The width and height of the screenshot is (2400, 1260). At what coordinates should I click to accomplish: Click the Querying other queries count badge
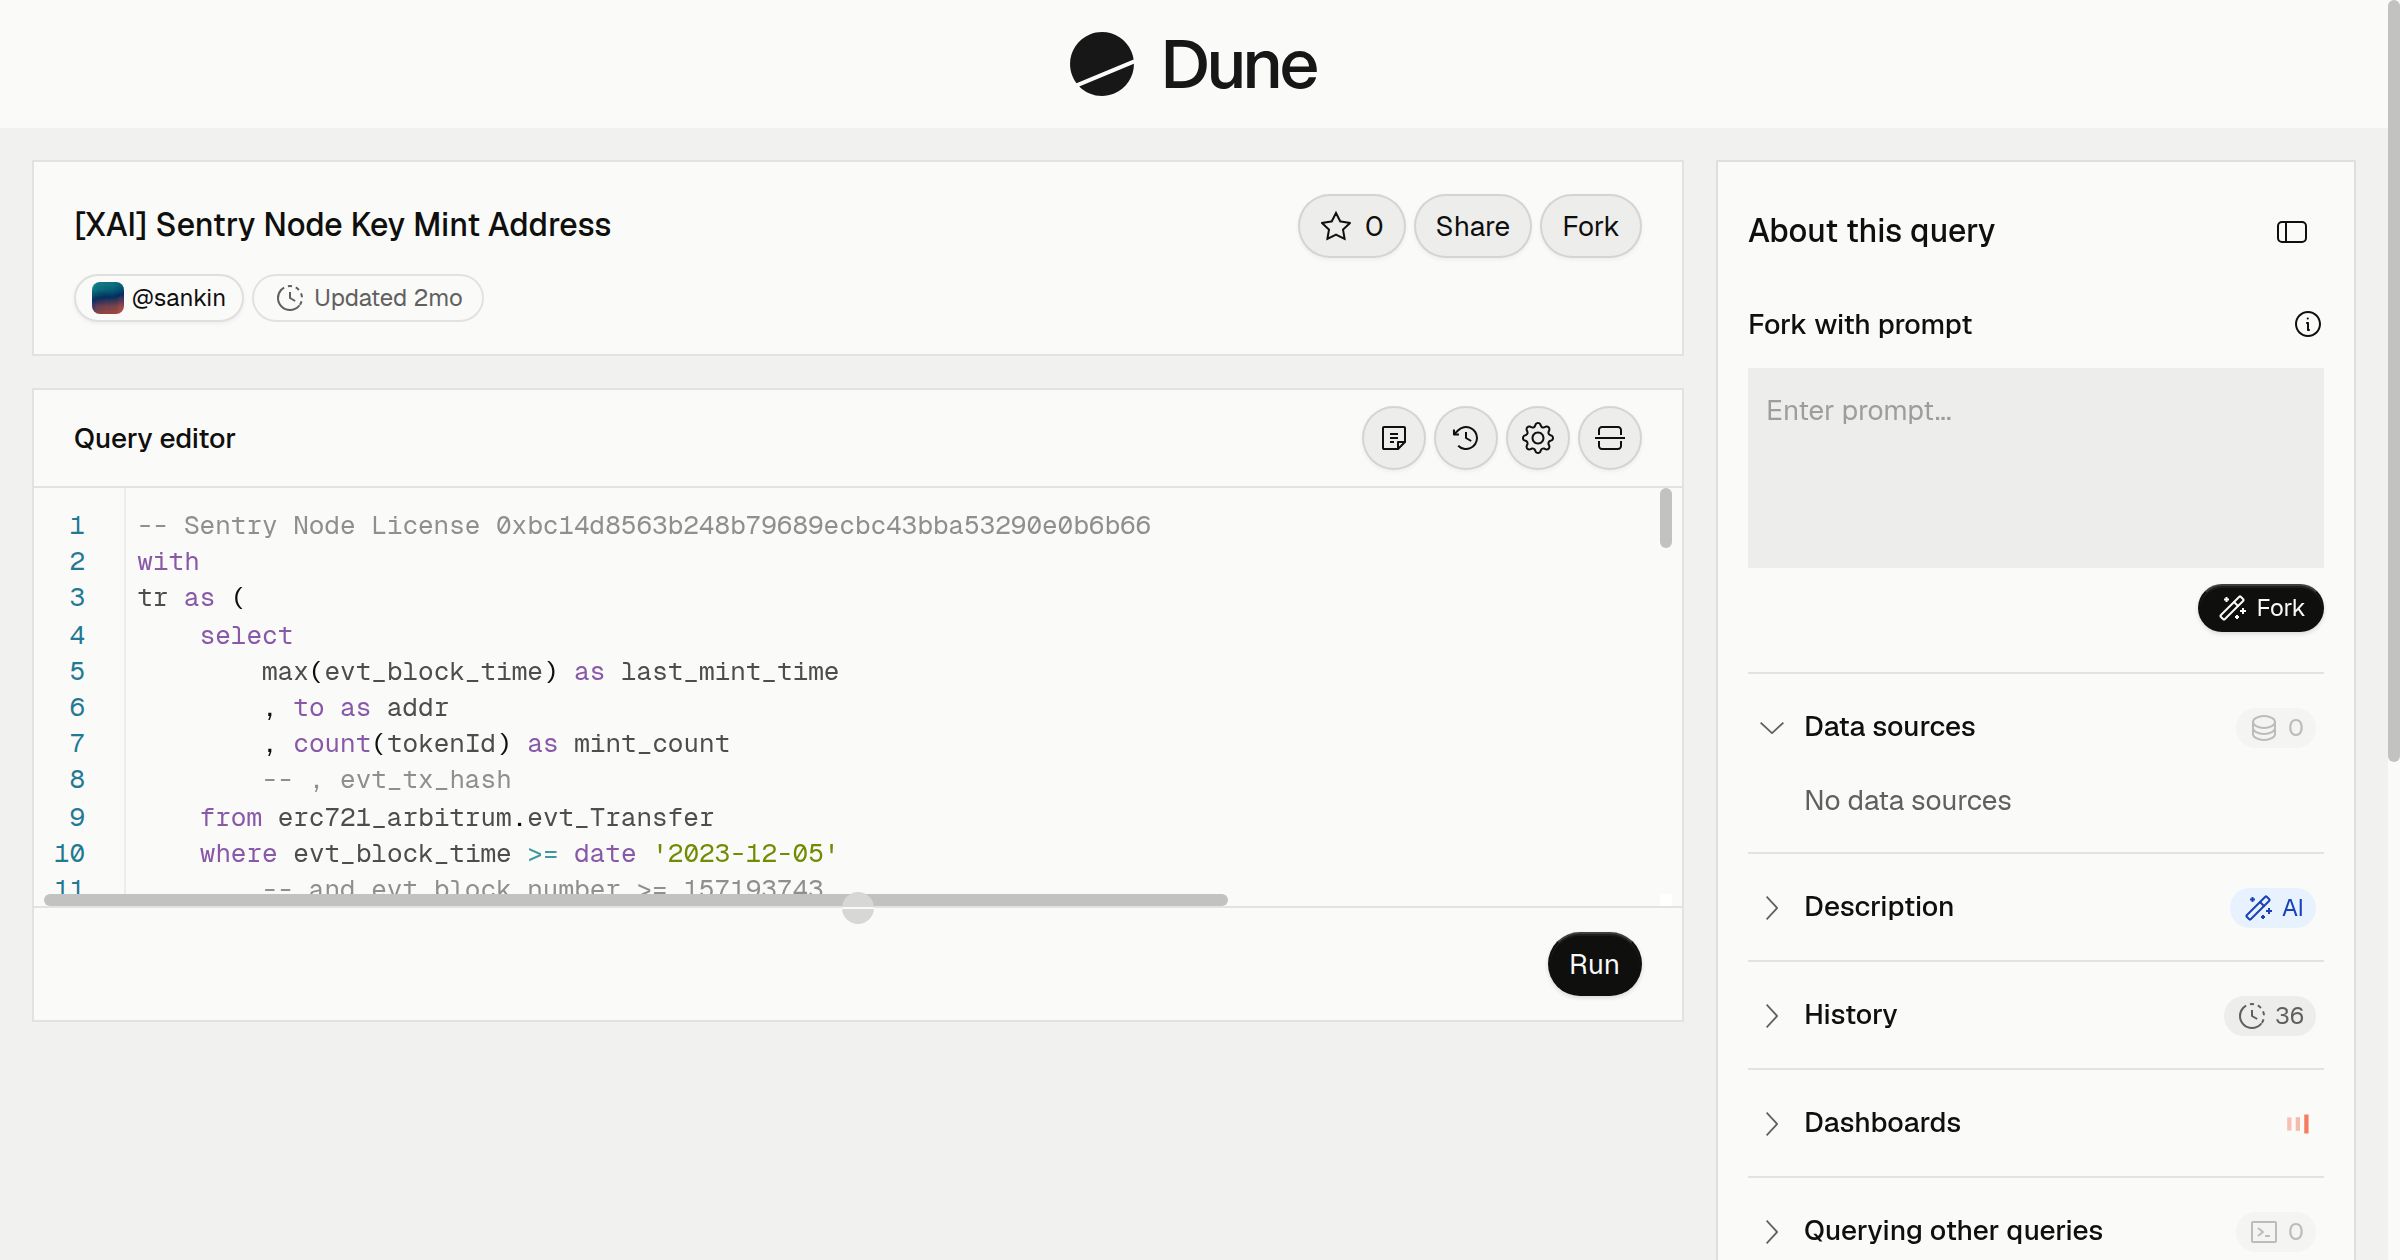[2276, 1232]
